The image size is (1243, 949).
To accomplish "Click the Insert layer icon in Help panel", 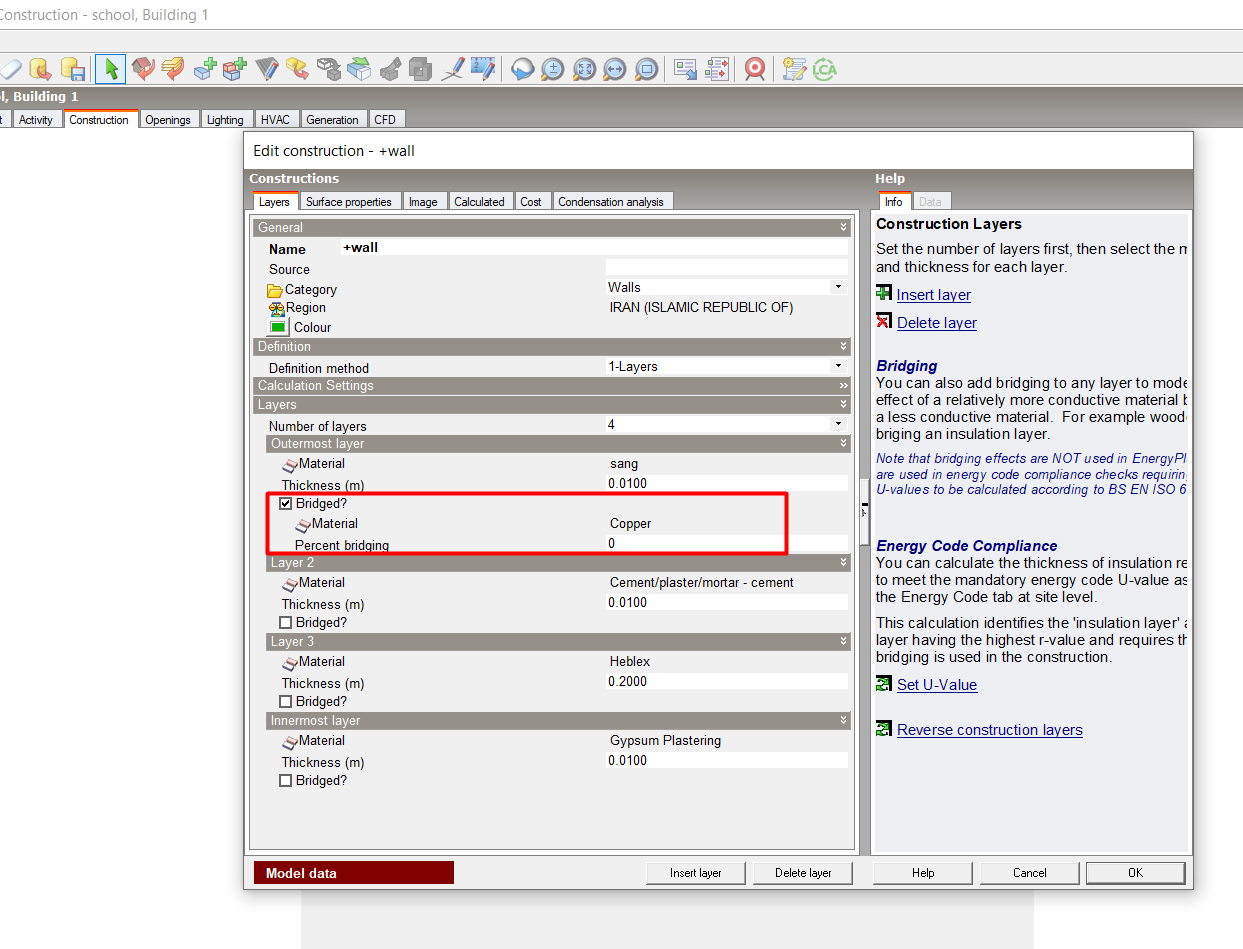I will click(884, 294).
